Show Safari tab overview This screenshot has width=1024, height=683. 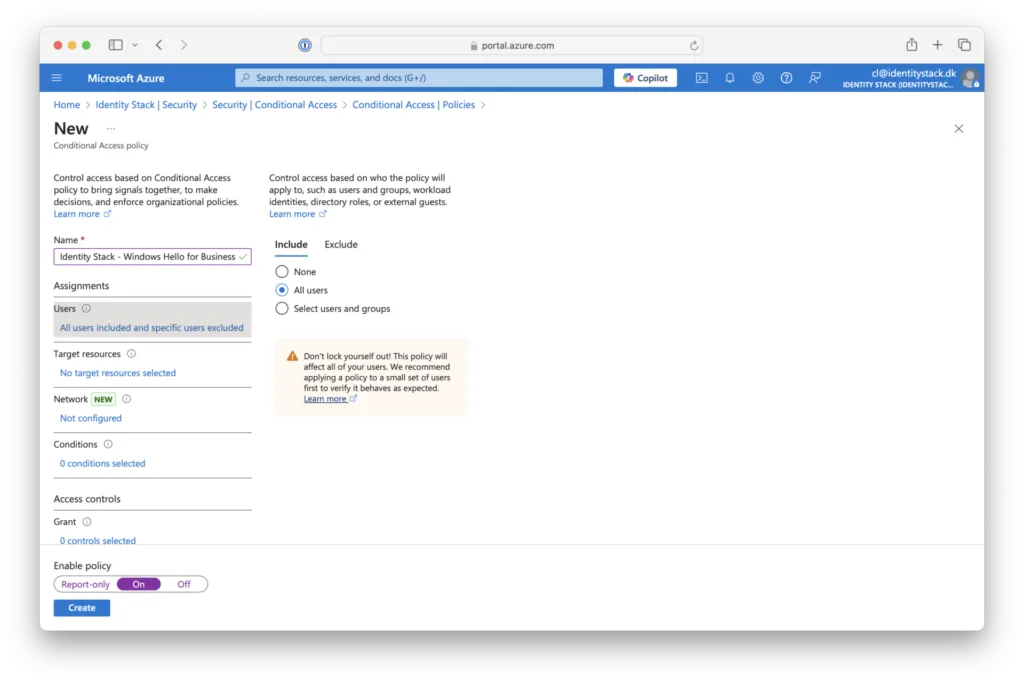coord(964,45)
